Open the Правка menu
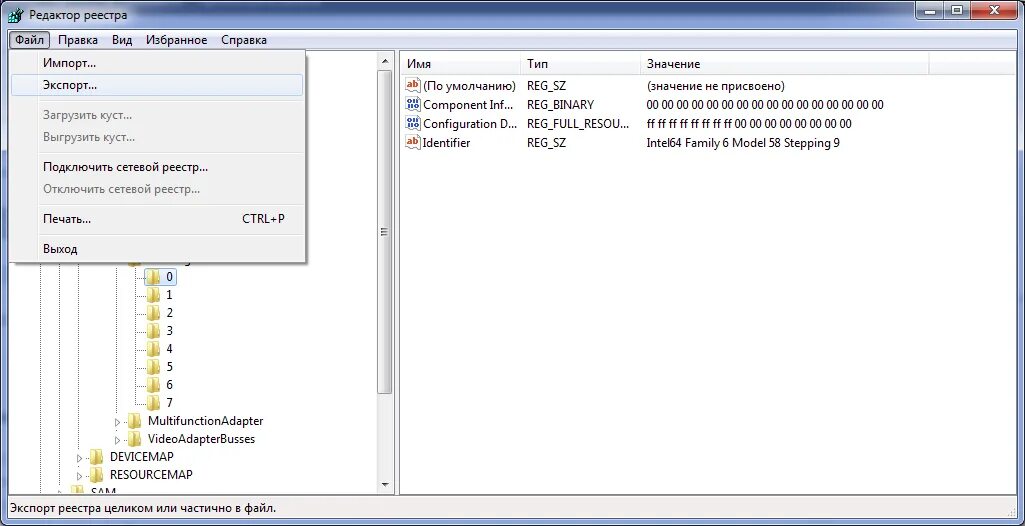 [78, 40]
